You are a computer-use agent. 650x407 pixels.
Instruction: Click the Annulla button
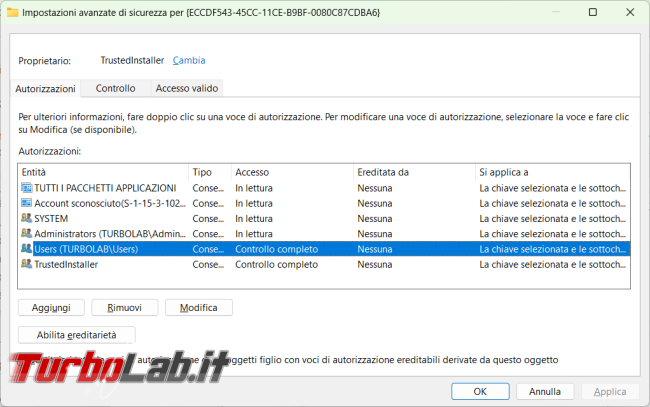[x=545, y=392]
